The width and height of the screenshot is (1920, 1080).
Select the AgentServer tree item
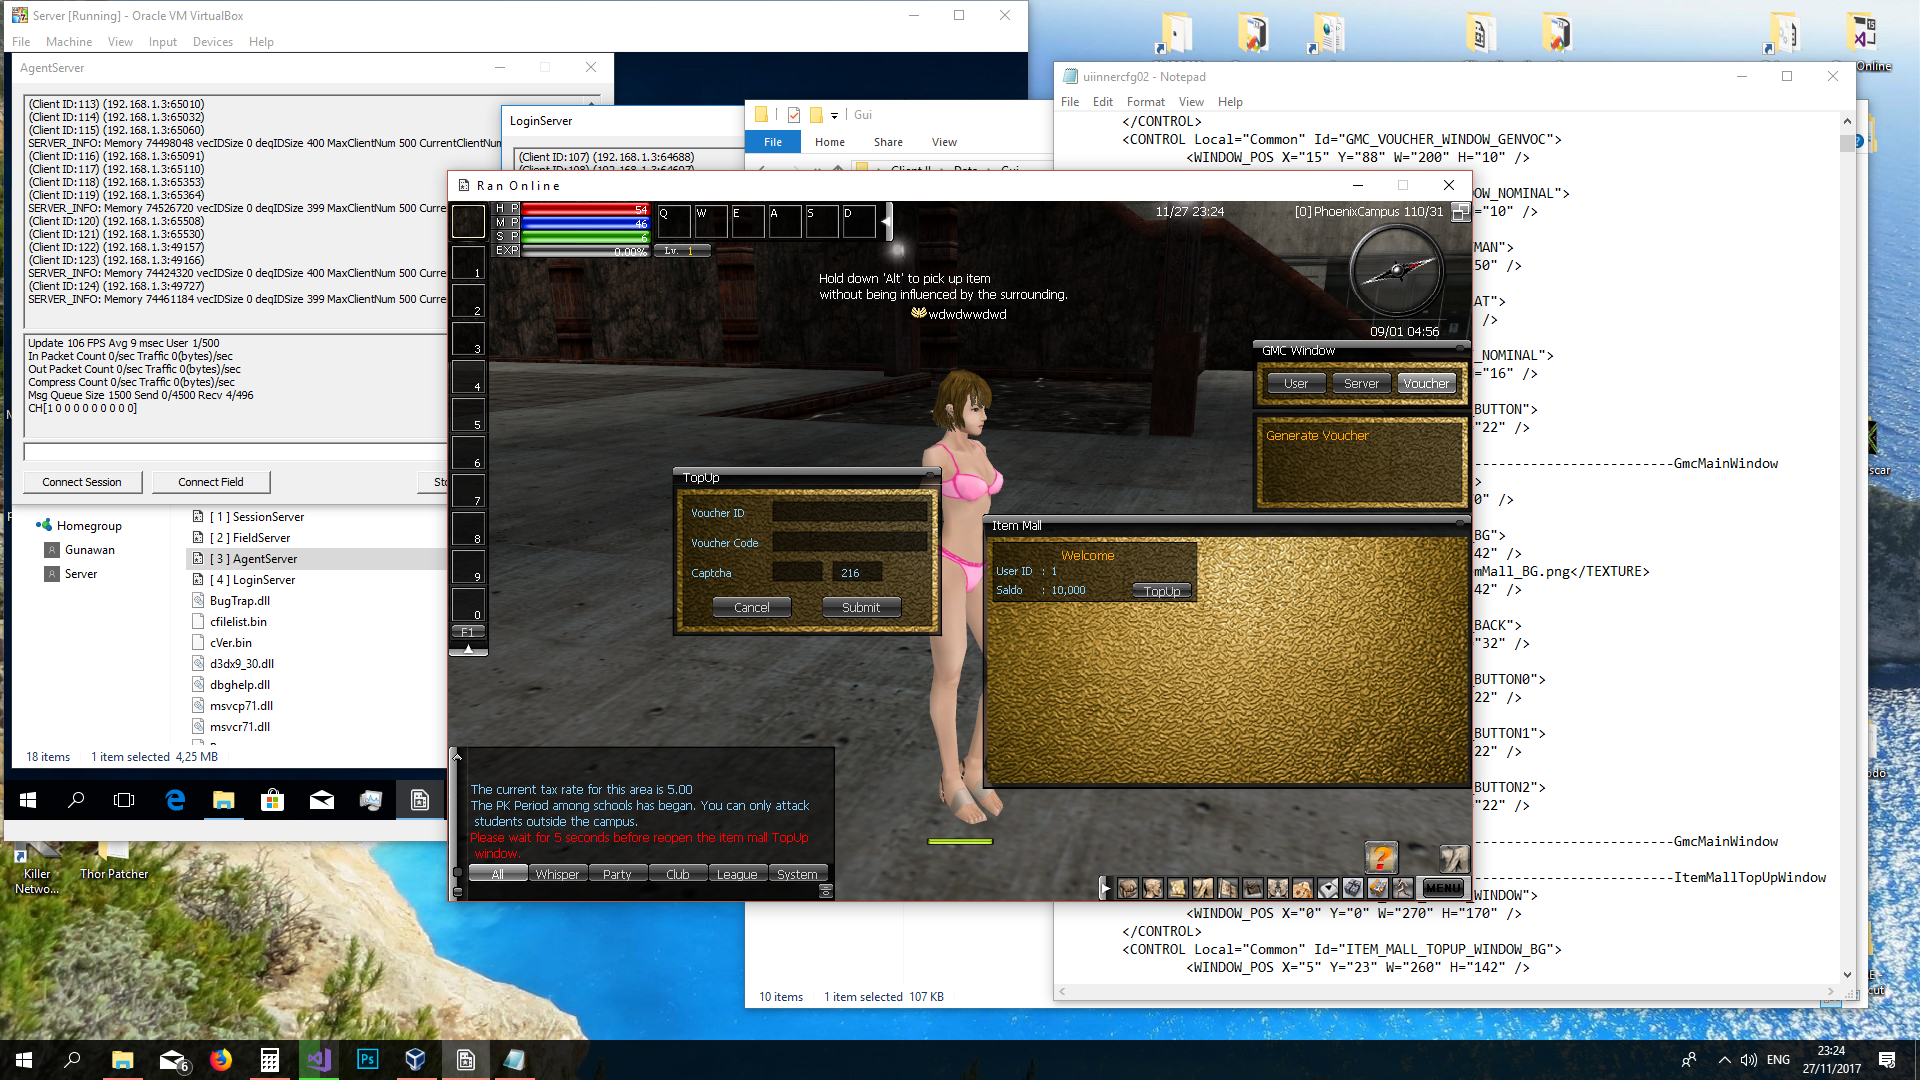pos(255,558)
